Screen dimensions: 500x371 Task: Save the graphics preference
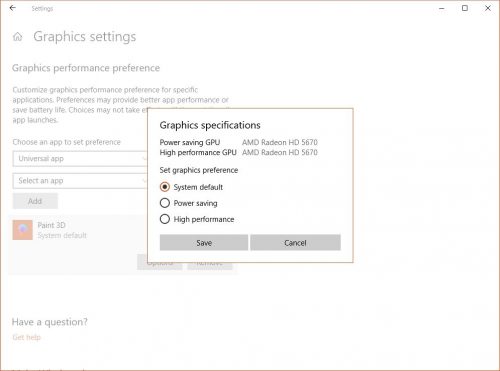204,242
